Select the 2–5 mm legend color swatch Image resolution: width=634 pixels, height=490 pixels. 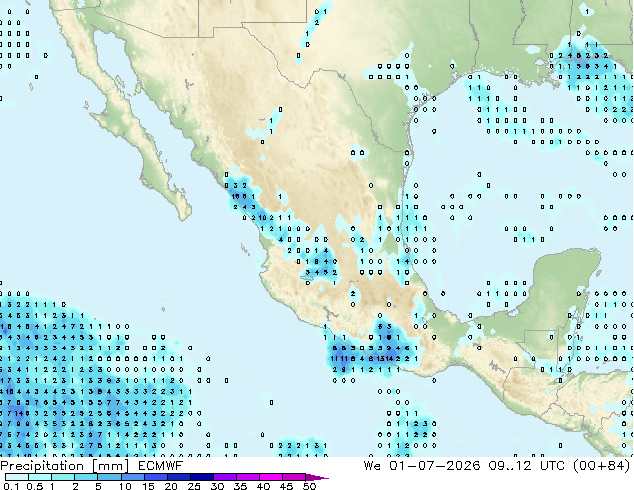(x=86, y=477)
